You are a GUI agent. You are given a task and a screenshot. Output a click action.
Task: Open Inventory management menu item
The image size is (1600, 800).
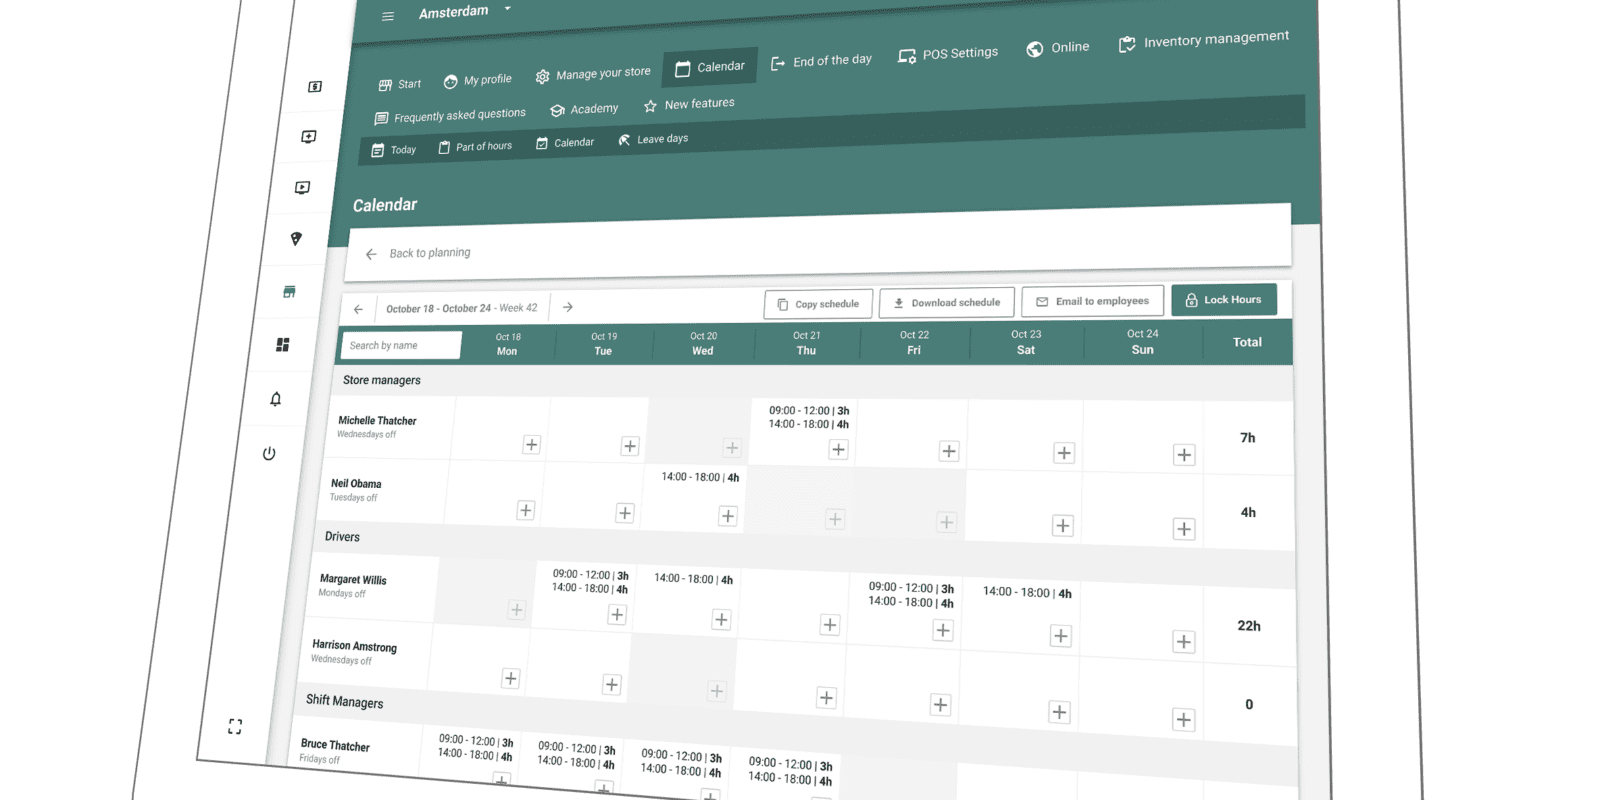[x=1204, y=40]
